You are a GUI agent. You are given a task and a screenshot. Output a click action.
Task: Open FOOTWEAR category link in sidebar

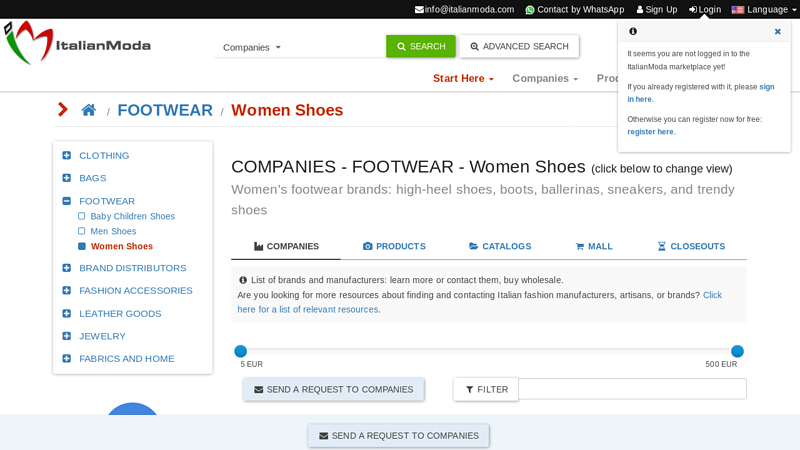(107, 201)
